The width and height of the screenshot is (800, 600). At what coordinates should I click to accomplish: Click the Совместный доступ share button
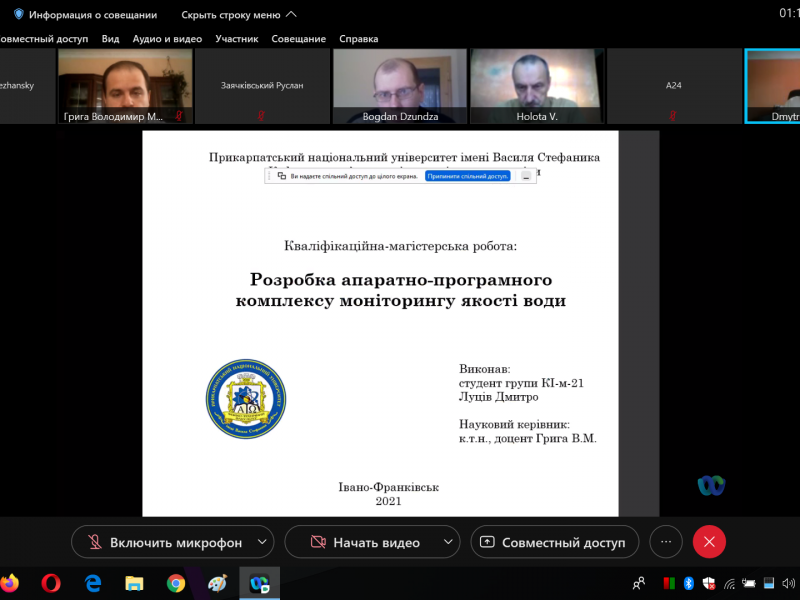tap(554, 542)
